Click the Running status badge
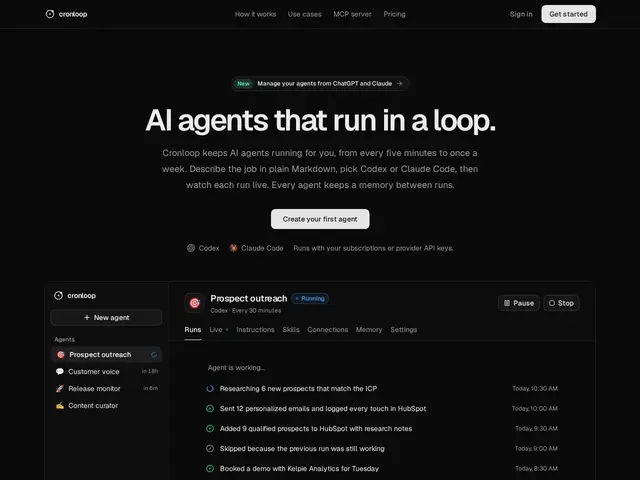Screen dimensions: 640x480 pyautogui.click(x=310, y=298)
